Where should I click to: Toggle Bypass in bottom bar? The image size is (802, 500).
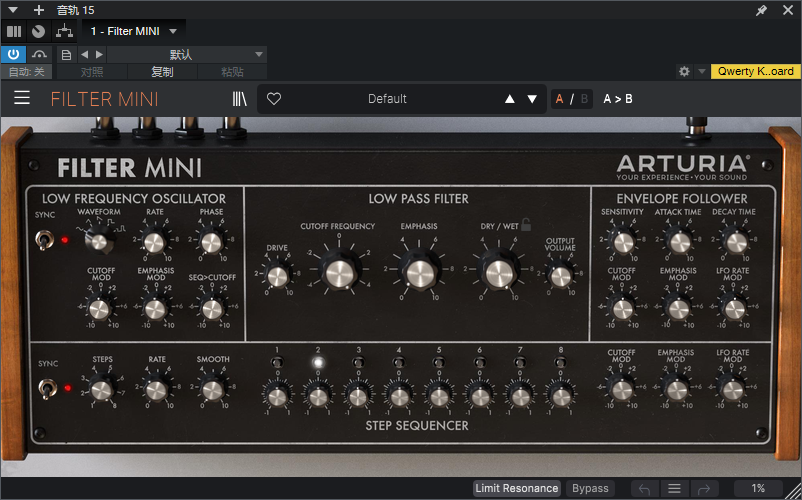pos(590,488)
